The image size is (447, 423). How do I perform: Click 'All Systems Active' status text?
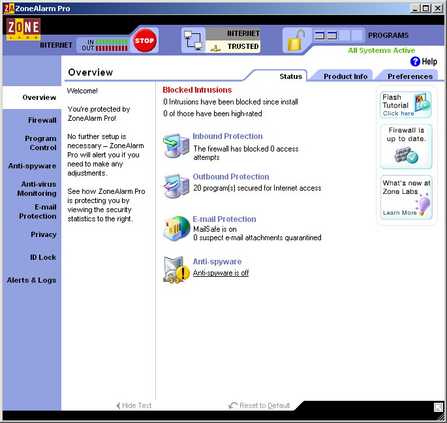click(381, 50)
